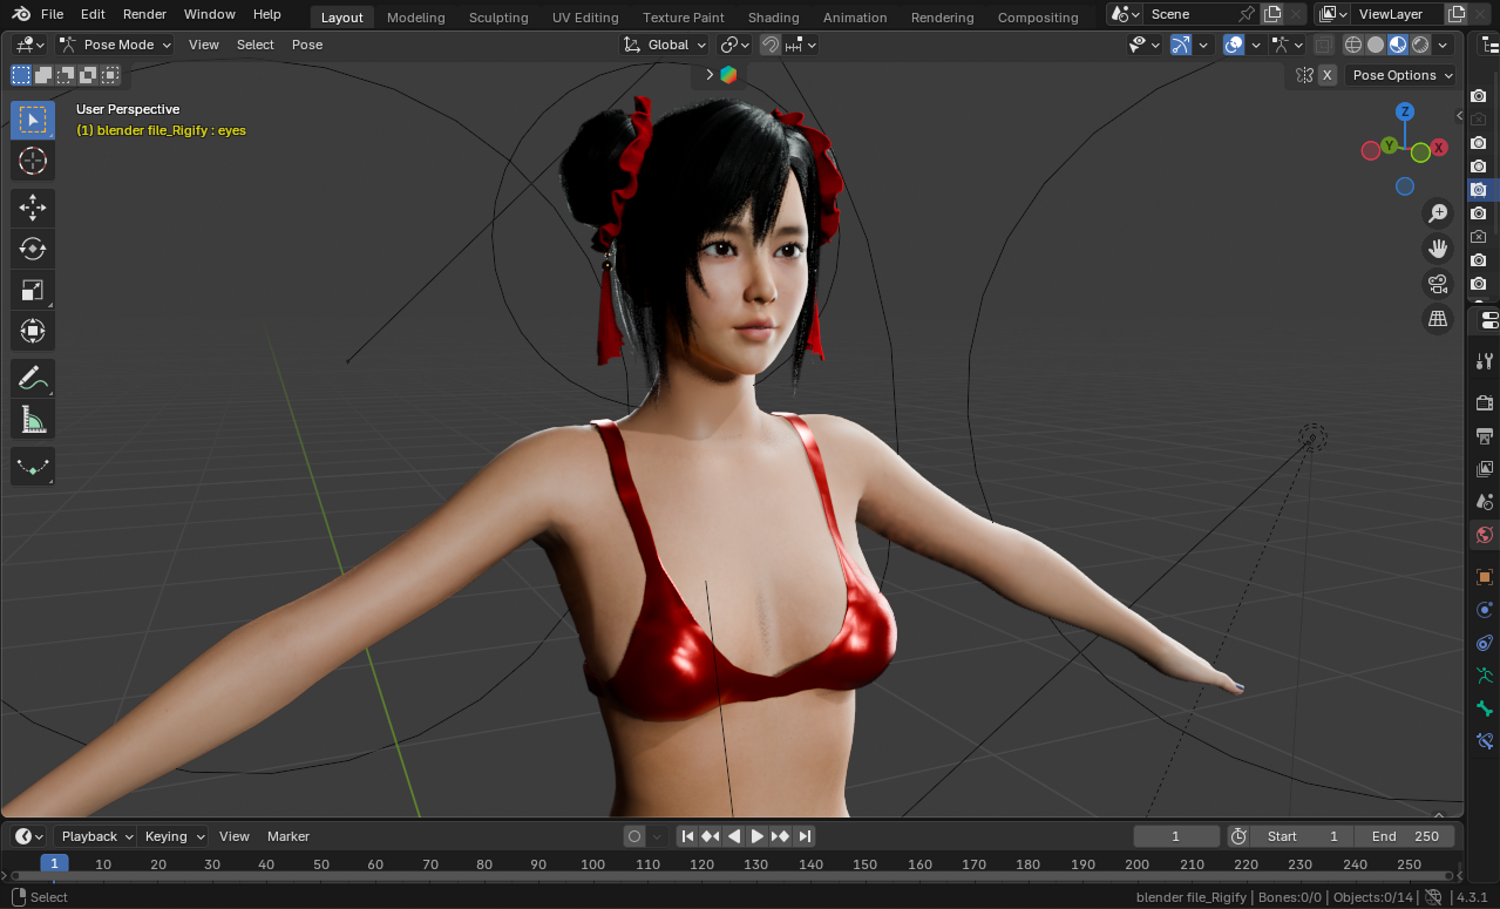This screenshot has height=909, width=1500.
Task: Select the pose Breakdowner tool
Action: pos(33,466)
